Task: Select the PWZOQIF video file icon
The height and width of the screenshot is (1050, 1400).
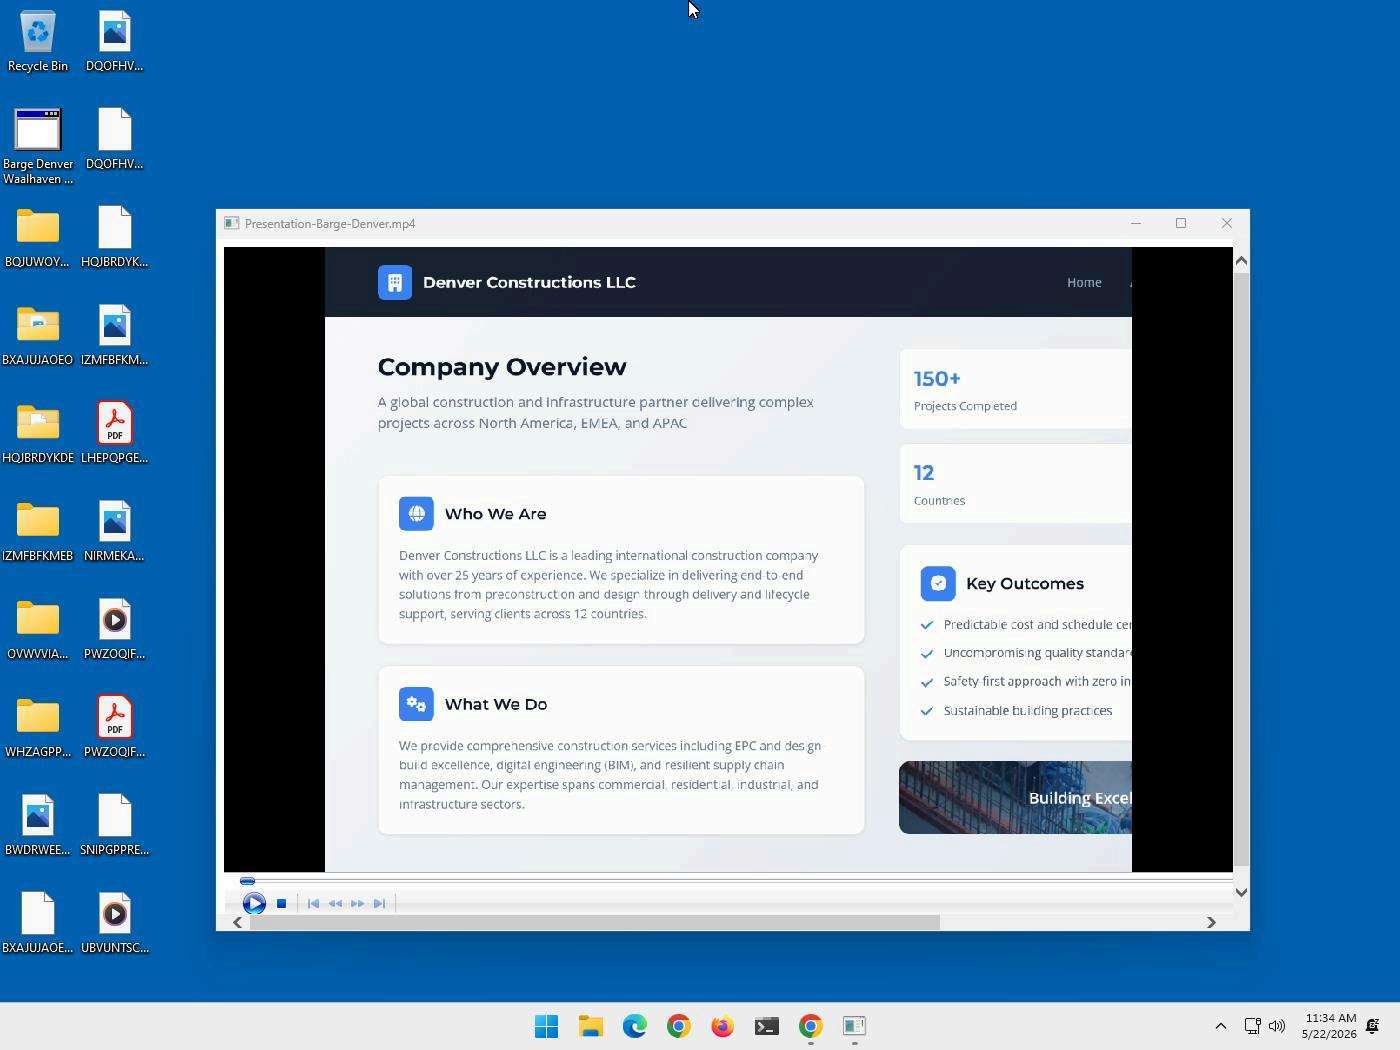Action: point(115,630)
